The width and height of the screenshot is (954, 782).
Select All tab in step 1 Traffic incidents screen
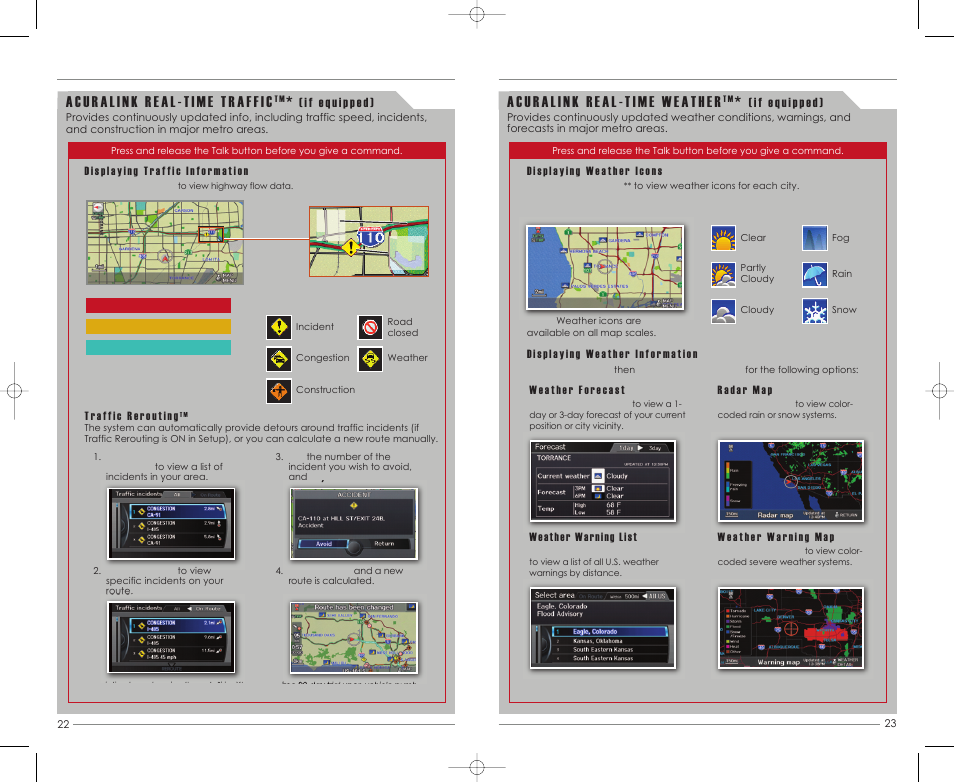click(x=177, y=495)
